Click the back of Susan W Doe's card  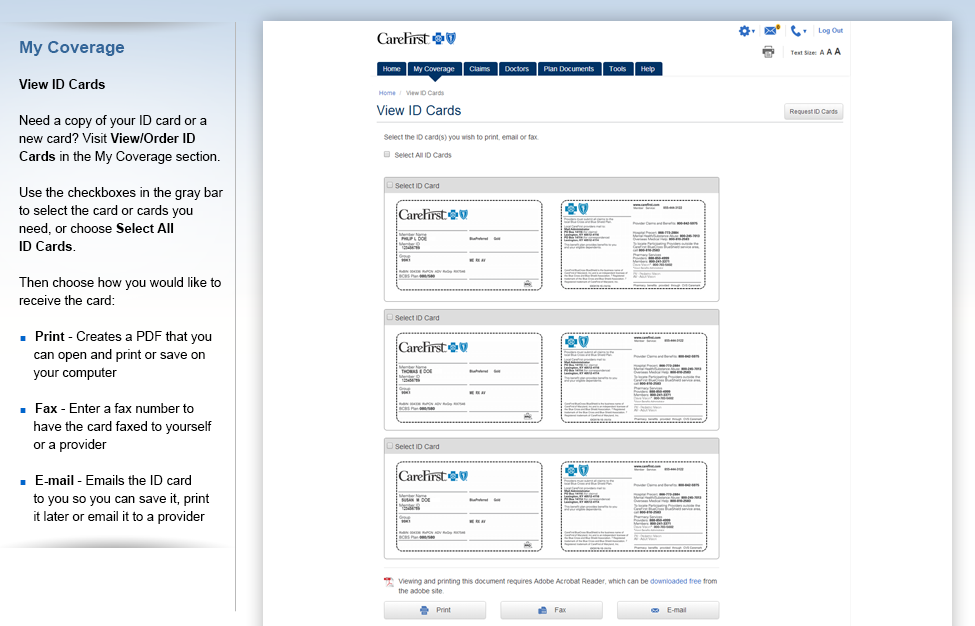[634, 506]
